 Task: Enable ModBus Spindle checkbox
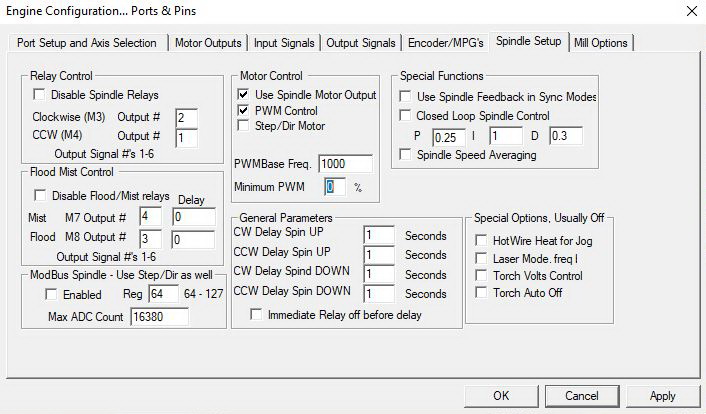click(51, 295)
